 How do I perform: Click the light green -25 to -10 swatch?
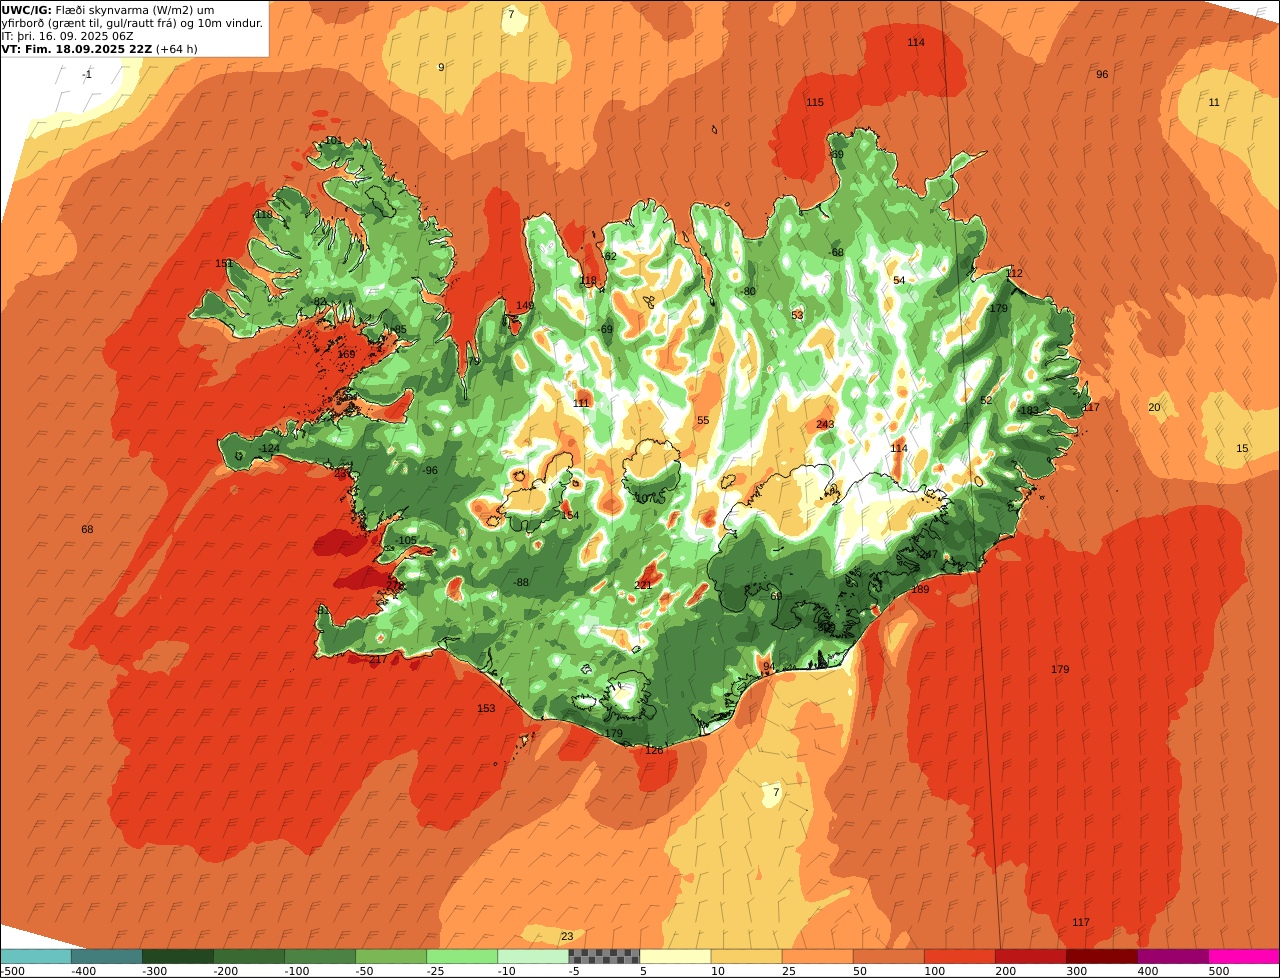tap(461, 956)
